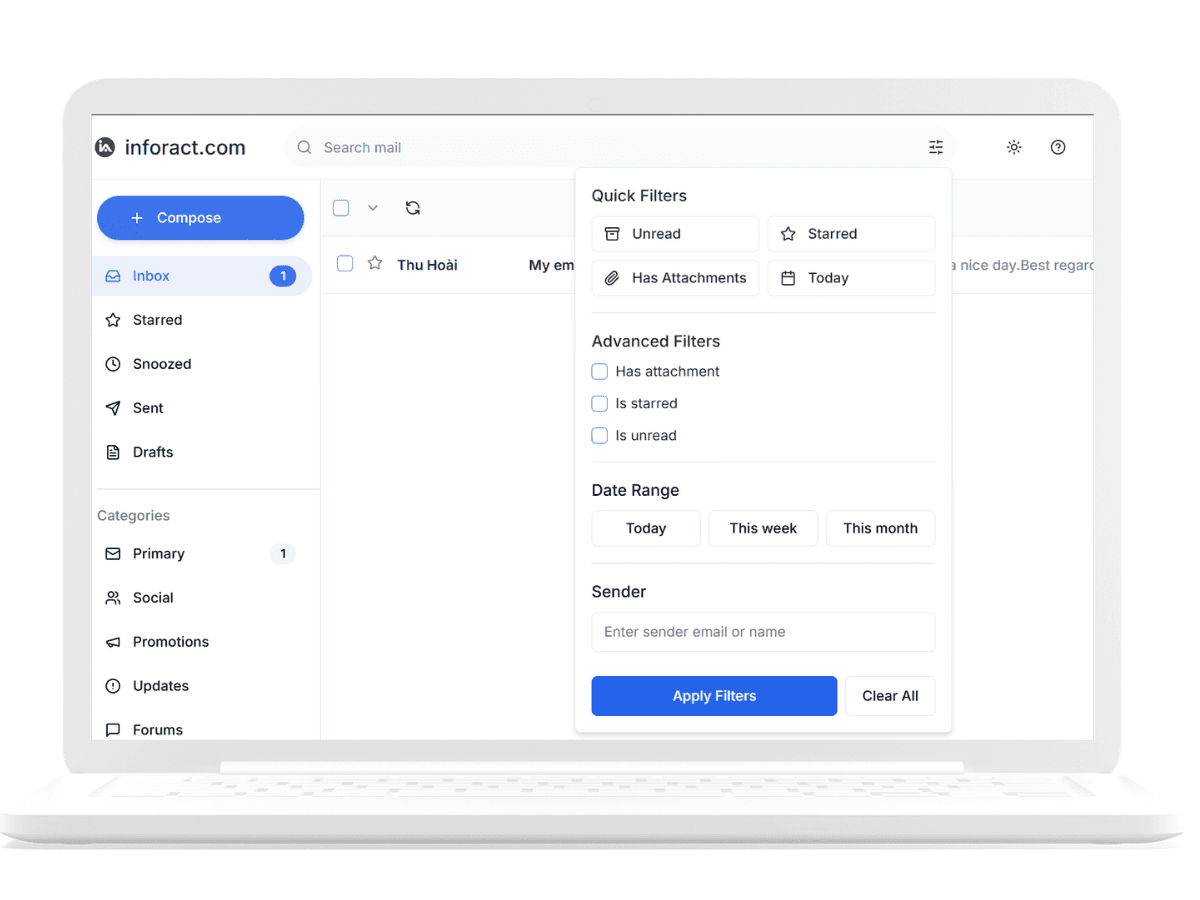Star the email from Thu Hoài
The image size is (1200, 900).
(x=374, y=263)
